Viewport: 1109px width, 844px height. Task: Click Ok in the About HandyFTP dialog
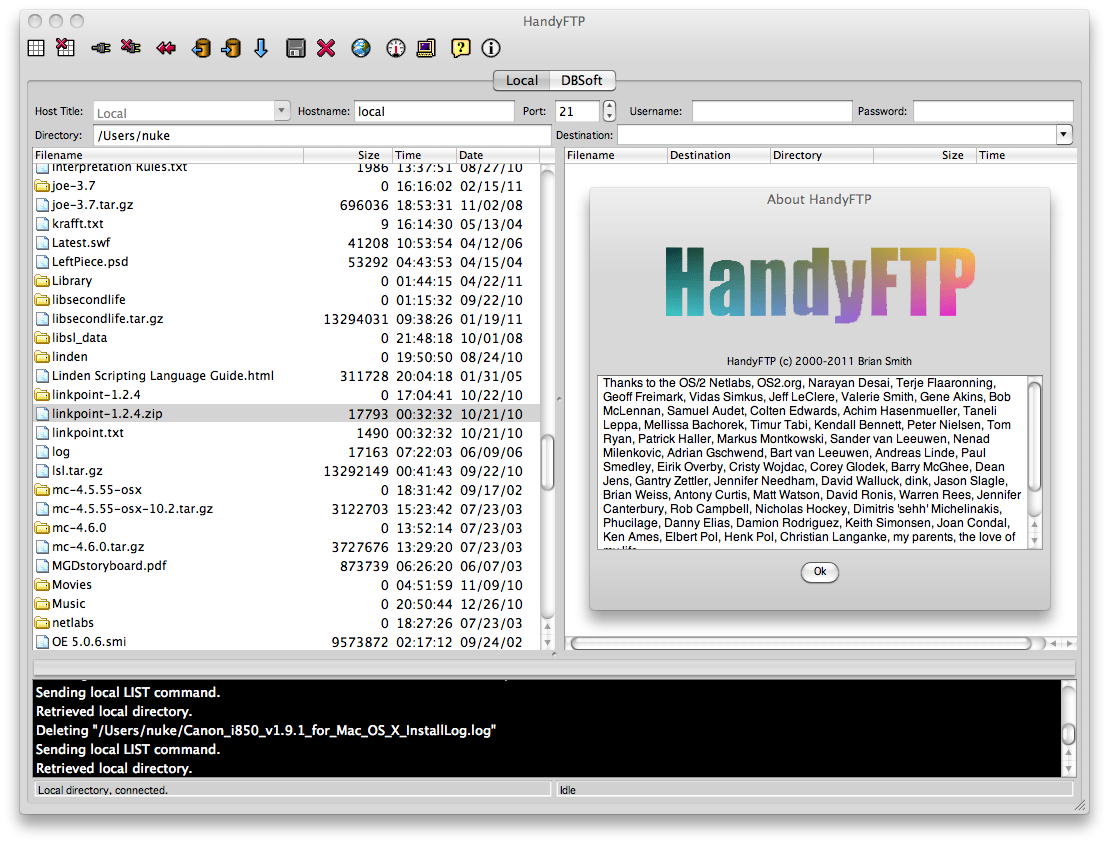coord(820,572)
